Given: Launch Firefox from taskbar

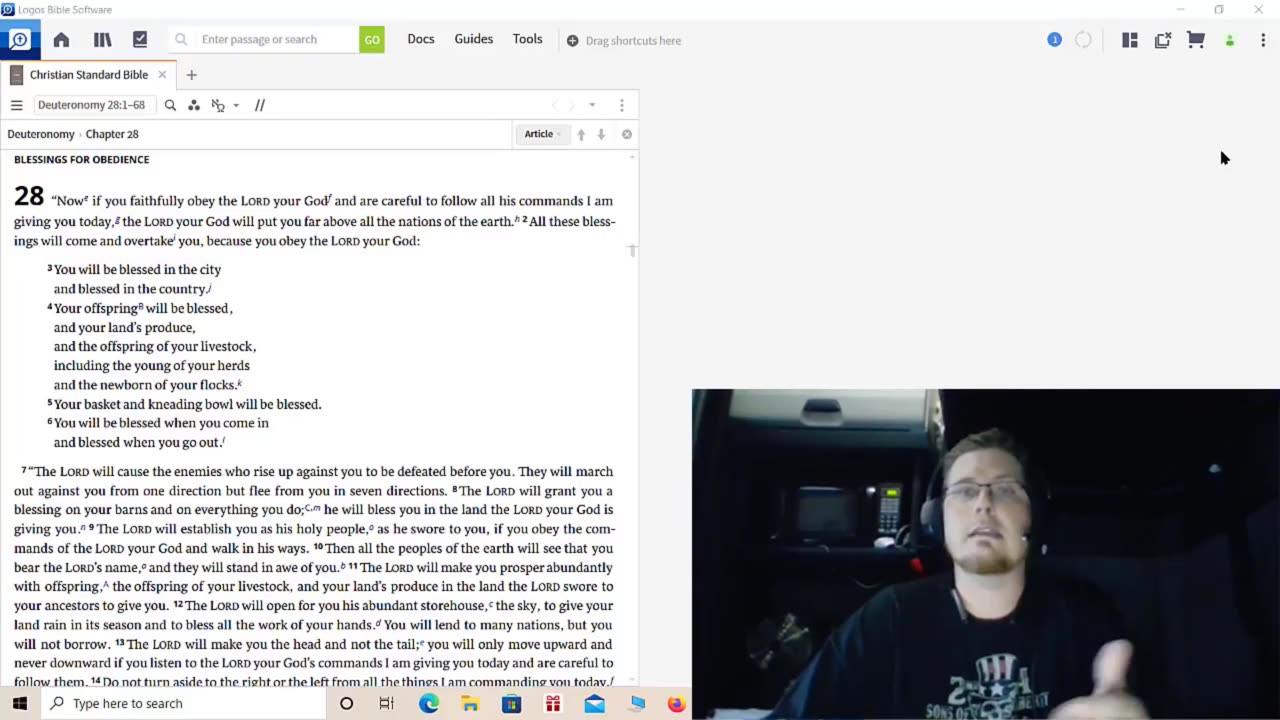Looking at the screenshot, I should tap(677, 703).
